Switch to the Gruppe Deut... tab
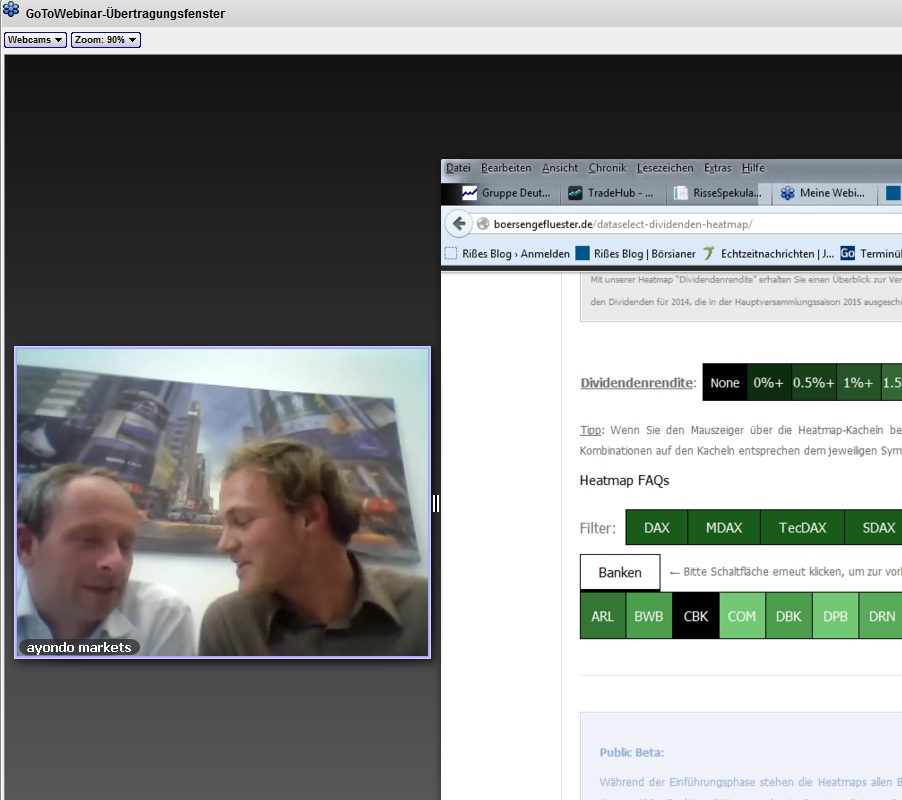The height and width of the screenshot is (800, 902). [x=505, y=193]
